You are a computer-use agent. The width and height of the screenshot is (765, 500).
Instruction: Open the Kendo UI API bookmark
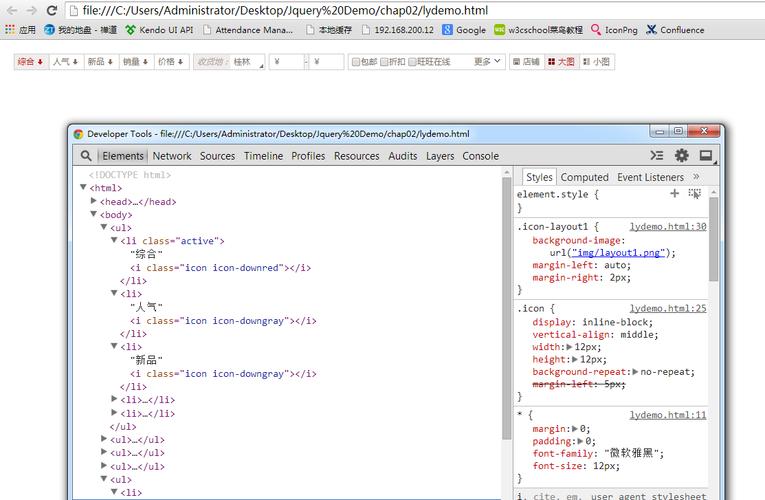click(160, 30)
